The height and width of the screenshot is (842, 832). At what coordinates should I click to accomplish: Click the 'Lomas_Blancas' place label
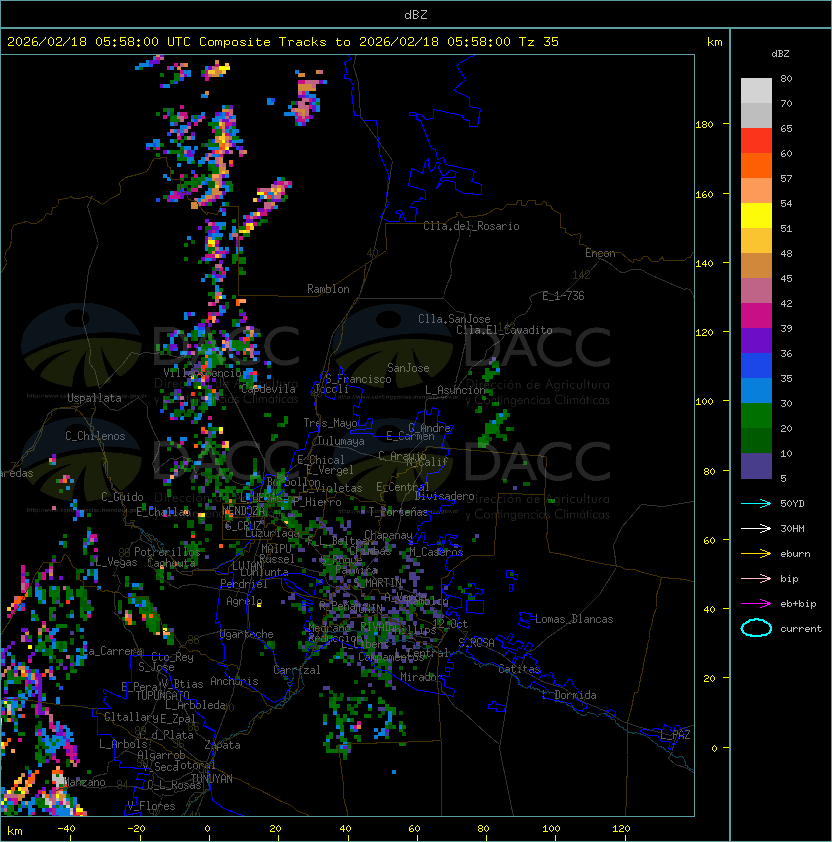(574, 619)
